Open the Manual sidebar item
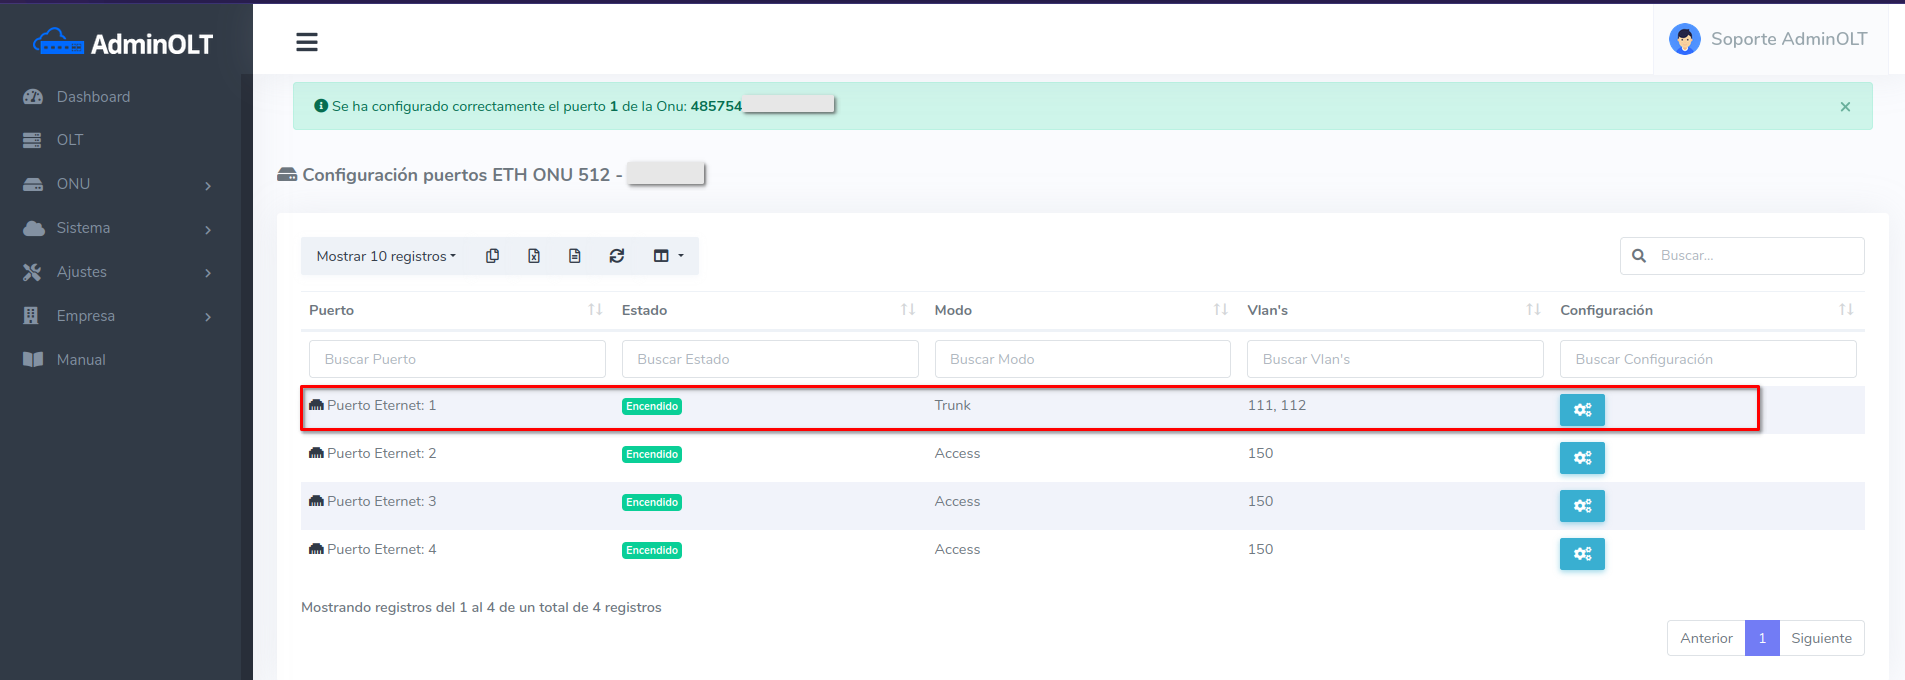The image size is (1905, 680). point(81,360)
